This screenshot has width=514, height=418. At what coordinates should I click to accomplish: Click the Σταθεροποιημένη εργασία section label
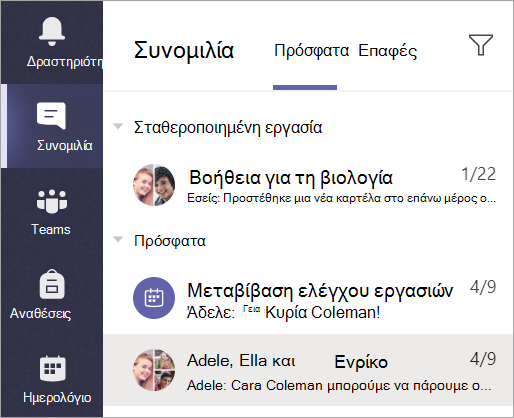click(x=228, y=128)
